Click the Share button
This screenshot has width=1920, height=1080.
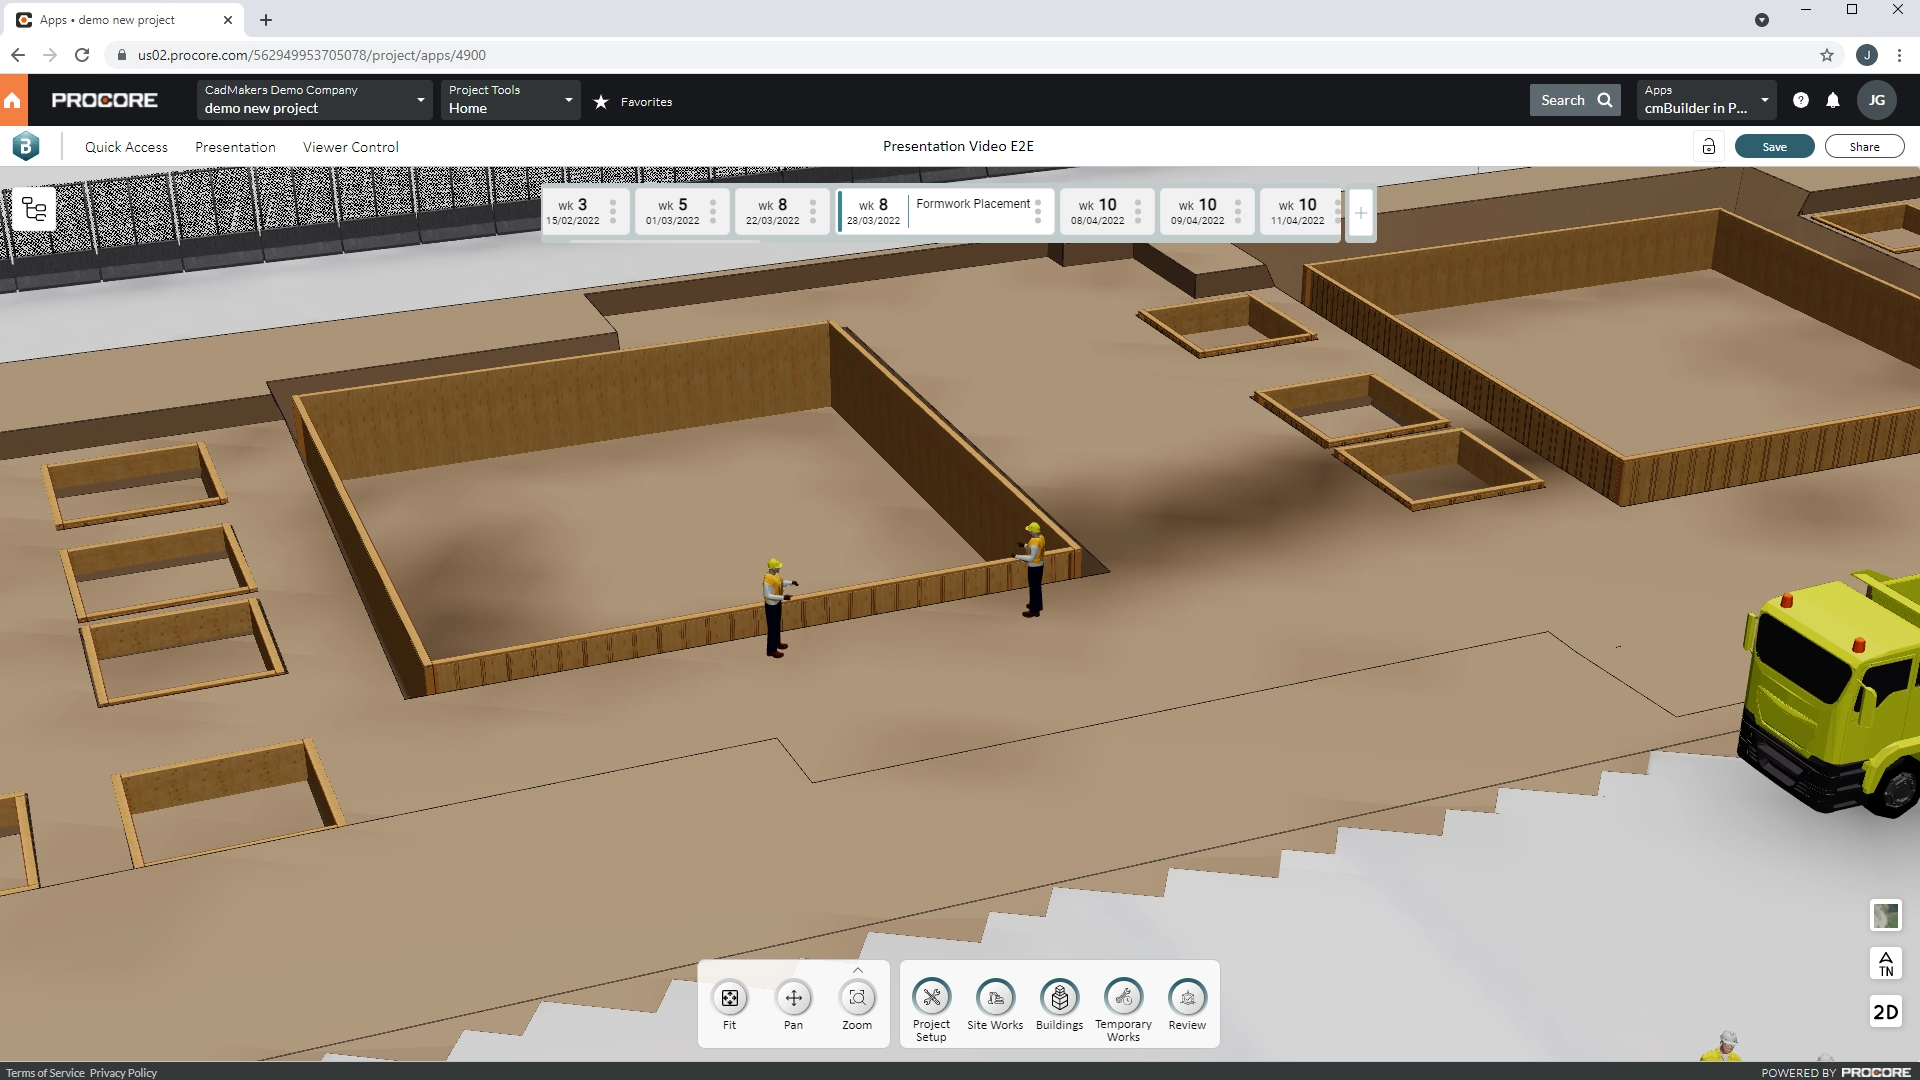pos(1864,146)
